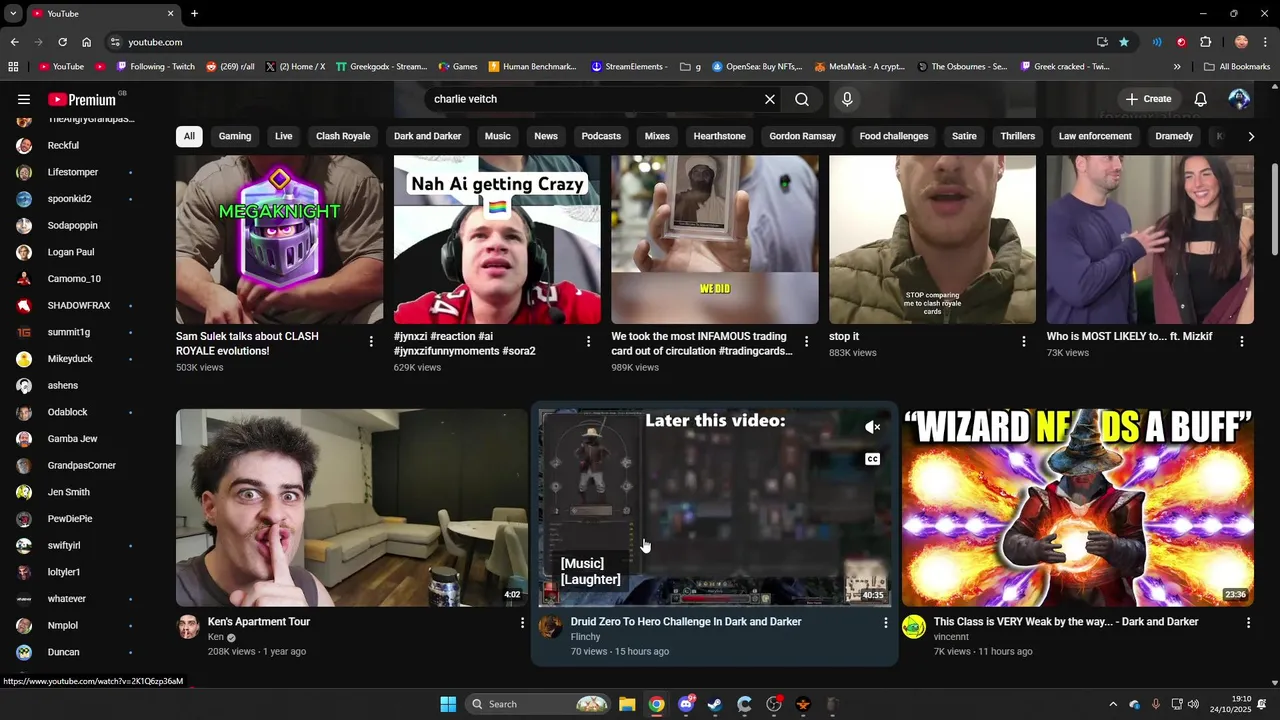Click Ken's channel avatar beside video title
Viewport: 1280px width, 720px height.
[188, 627]
